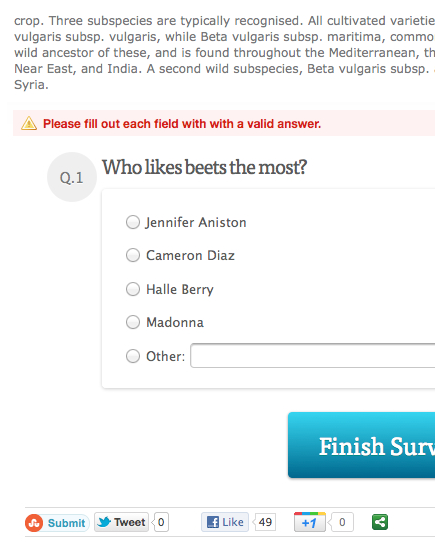Click the Facebook Like button
435x556 pixels.
[x=225, y=522]
